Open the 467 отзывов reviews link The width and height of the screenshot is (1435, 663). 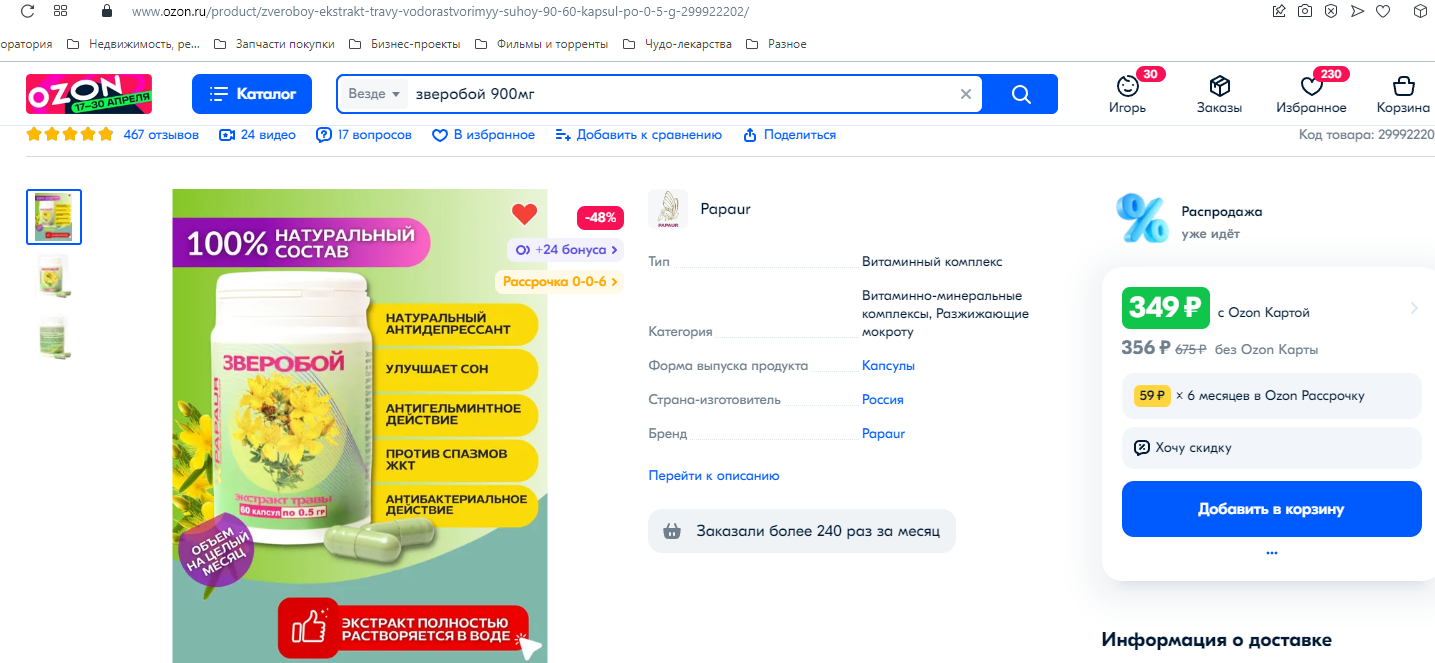pyautogui.click(x=161, y=135)
